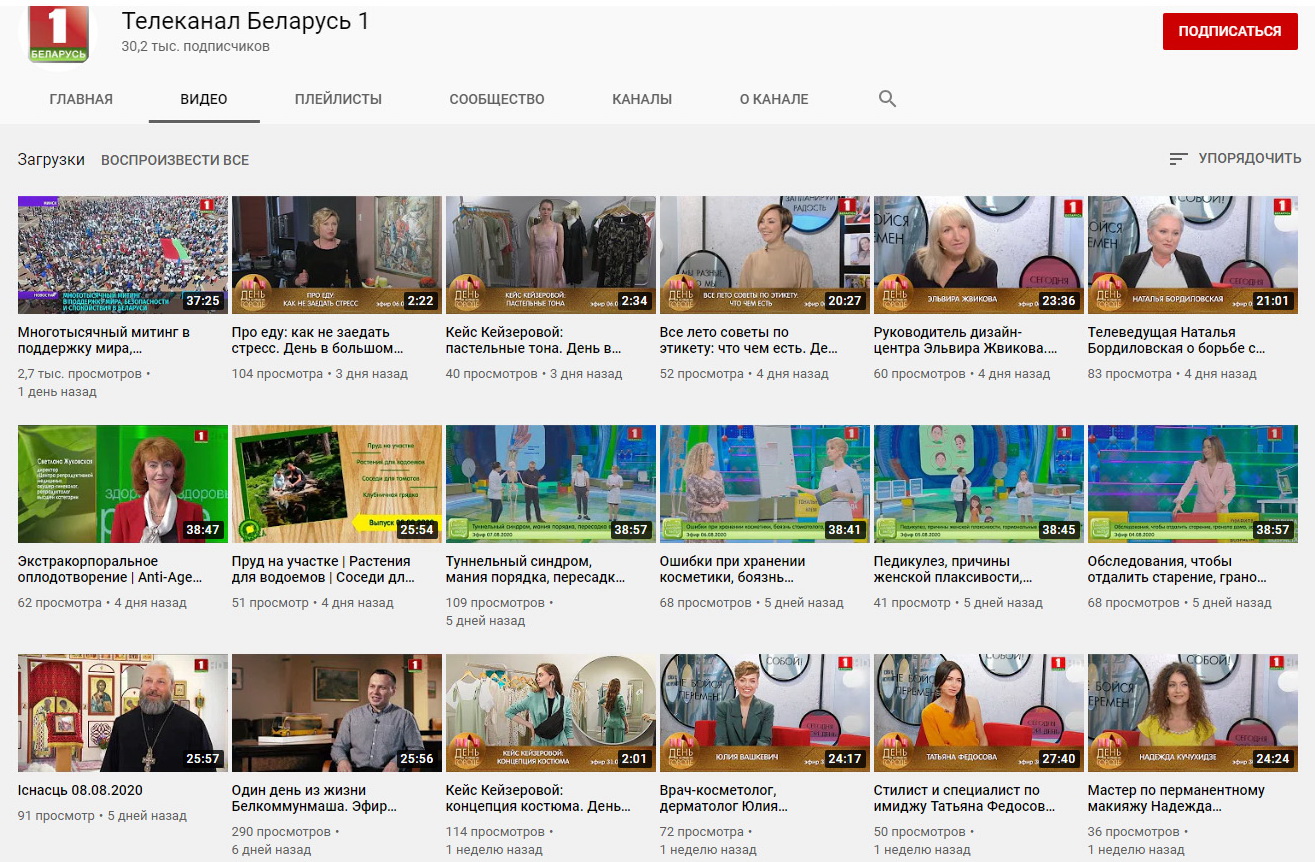The height and width of the screenshot is (862, 1315).
Task: Open title Руководитель дизайн-центра Эльвира Жвикова
Action: click(x=965, y=341)
